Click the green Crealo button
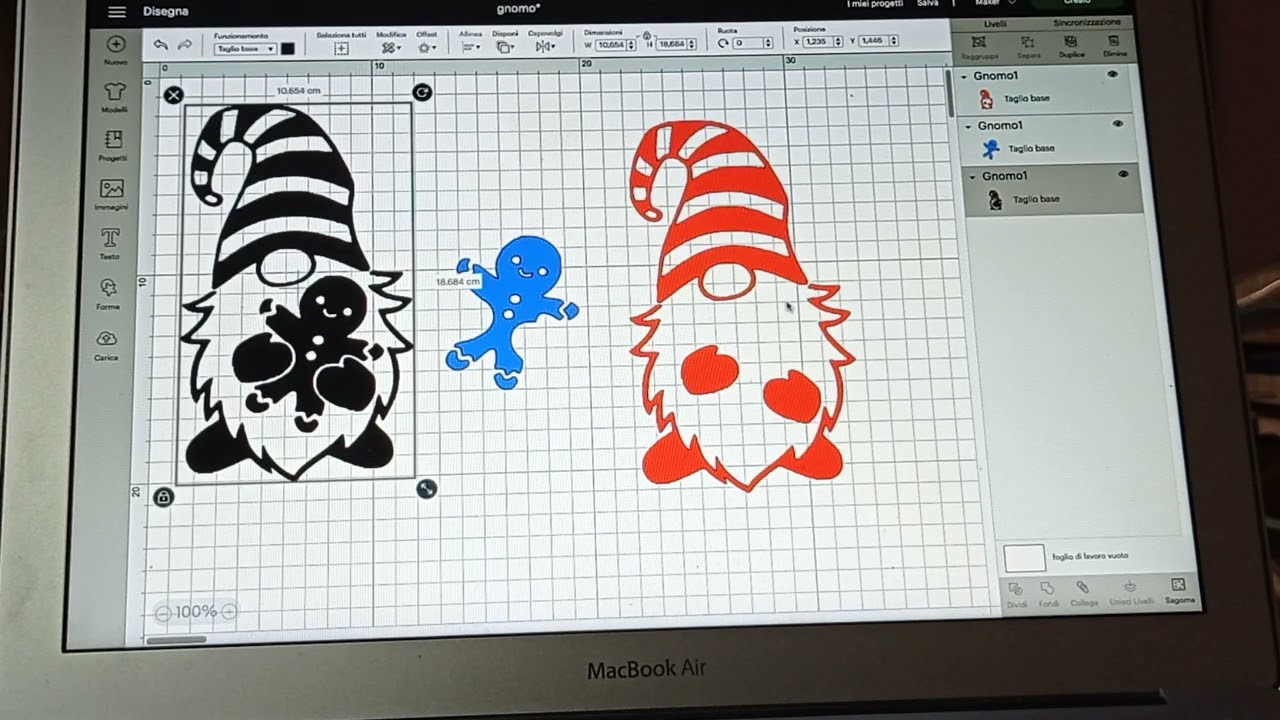This screenshot has height=720, width=1280. [1077, 4]
